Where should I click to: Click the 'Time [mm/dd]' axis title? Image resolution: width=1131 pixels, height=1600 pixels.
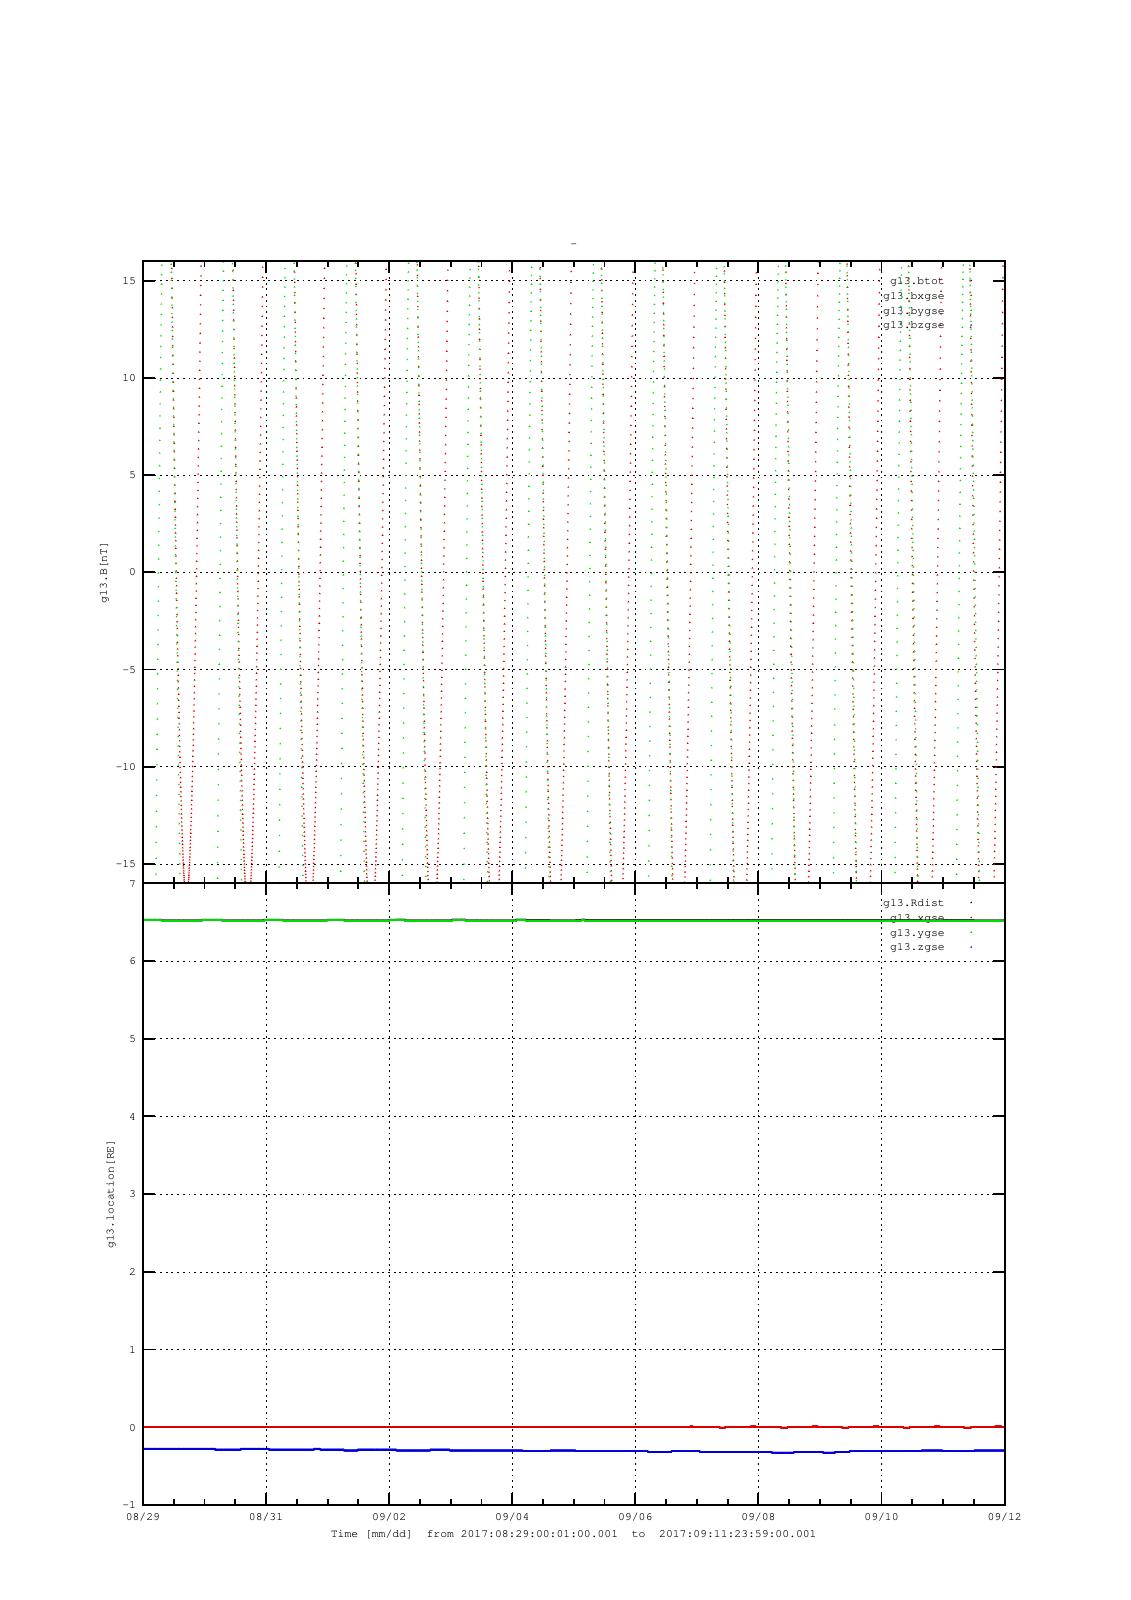(x=372, y=1534)
